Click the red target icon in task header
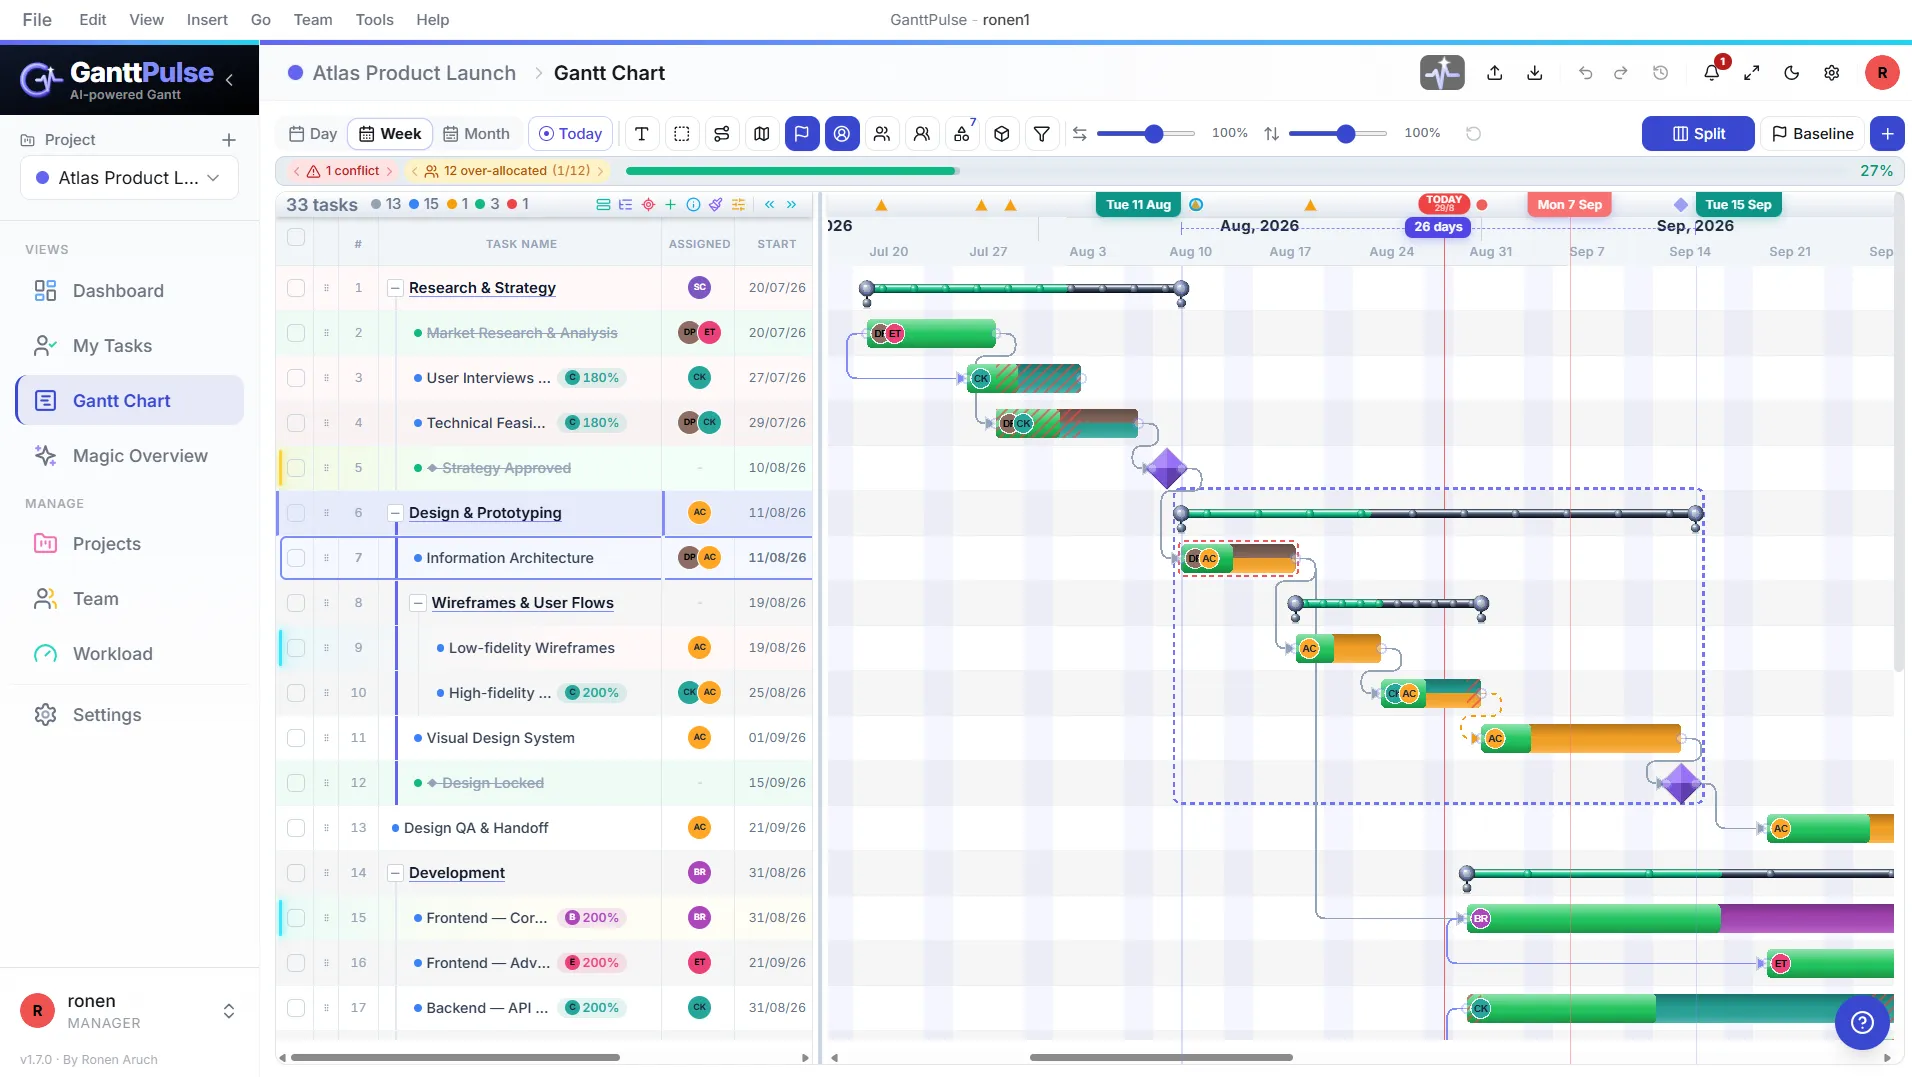 tap(648, 205)
